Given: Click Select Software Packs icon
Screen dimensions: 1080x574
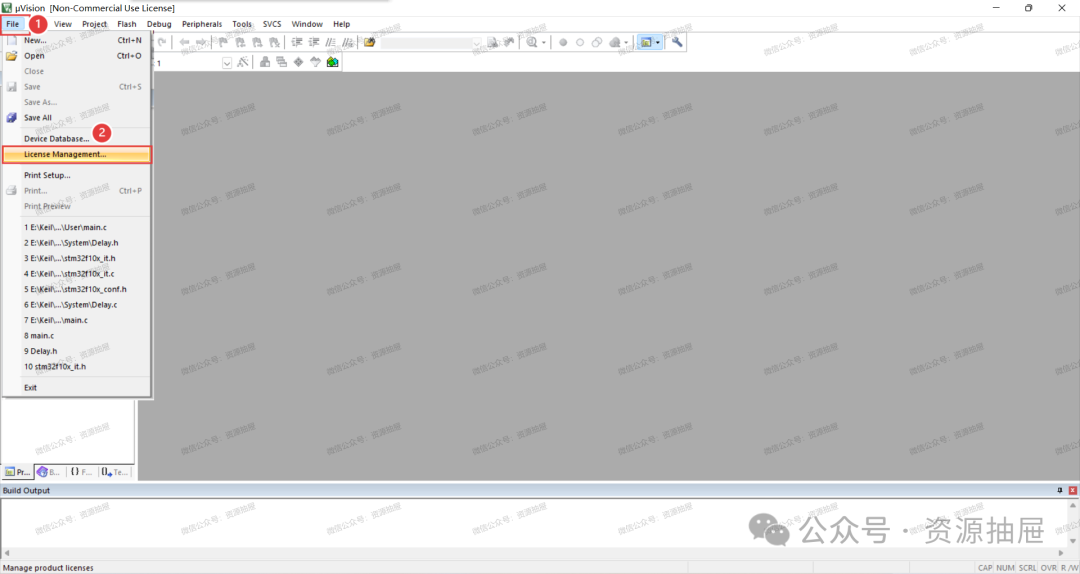Looking at the screenshot, I should point(315,62).
